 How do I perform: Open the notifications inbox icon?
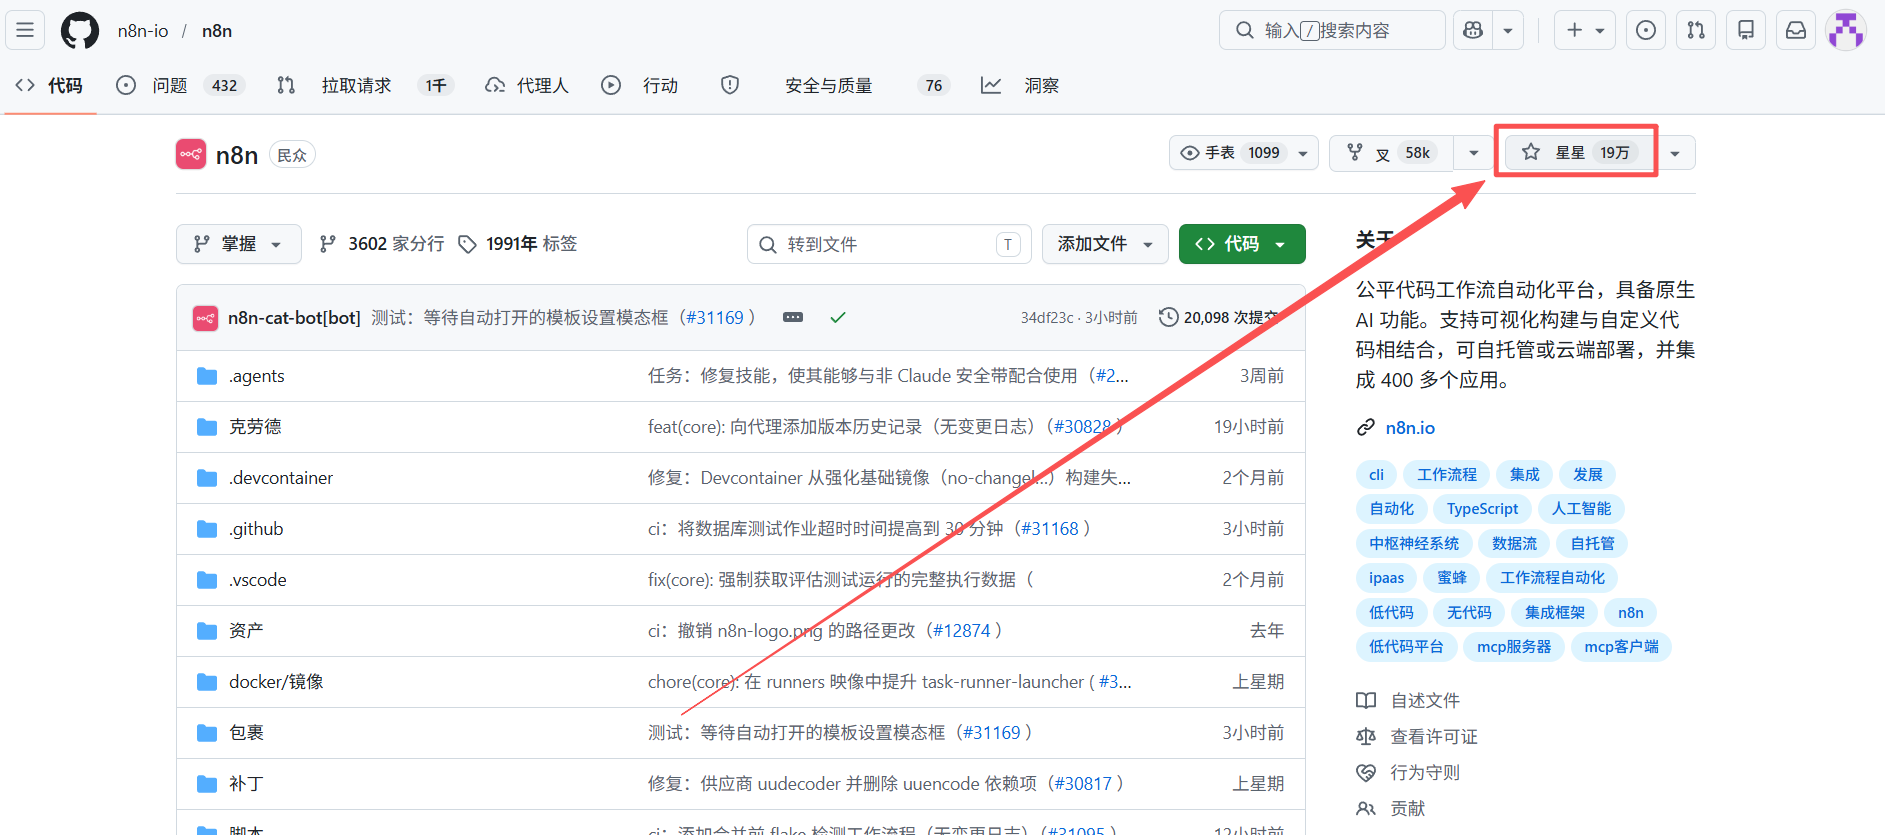point(1796,30)
